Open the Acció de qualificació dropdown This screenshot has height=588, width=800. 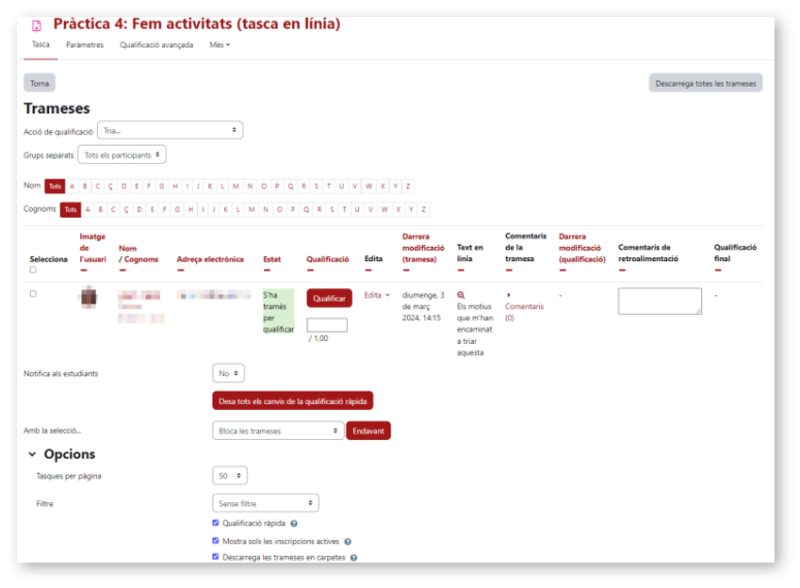tap(171, 130)
